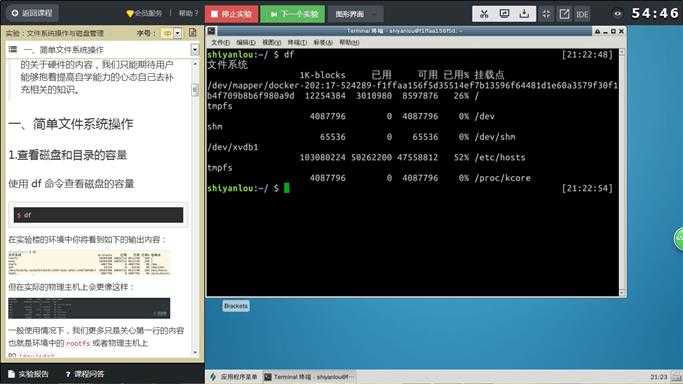Open the dark physical host output thumbnail
The height and width of the screenshot is (384, 683).
(89, 308)
